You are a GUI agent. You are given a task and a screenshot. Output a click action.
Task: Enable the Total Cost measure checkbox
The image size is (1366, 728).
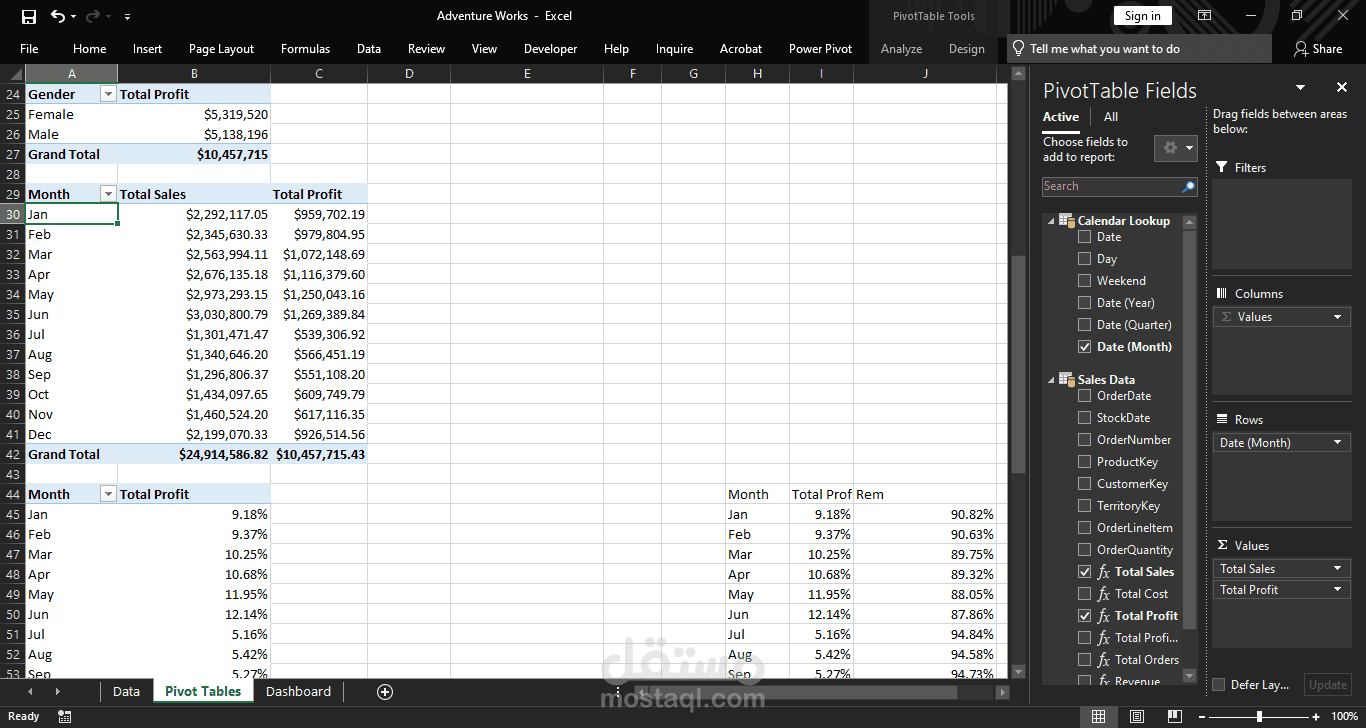click(1084, 594)
